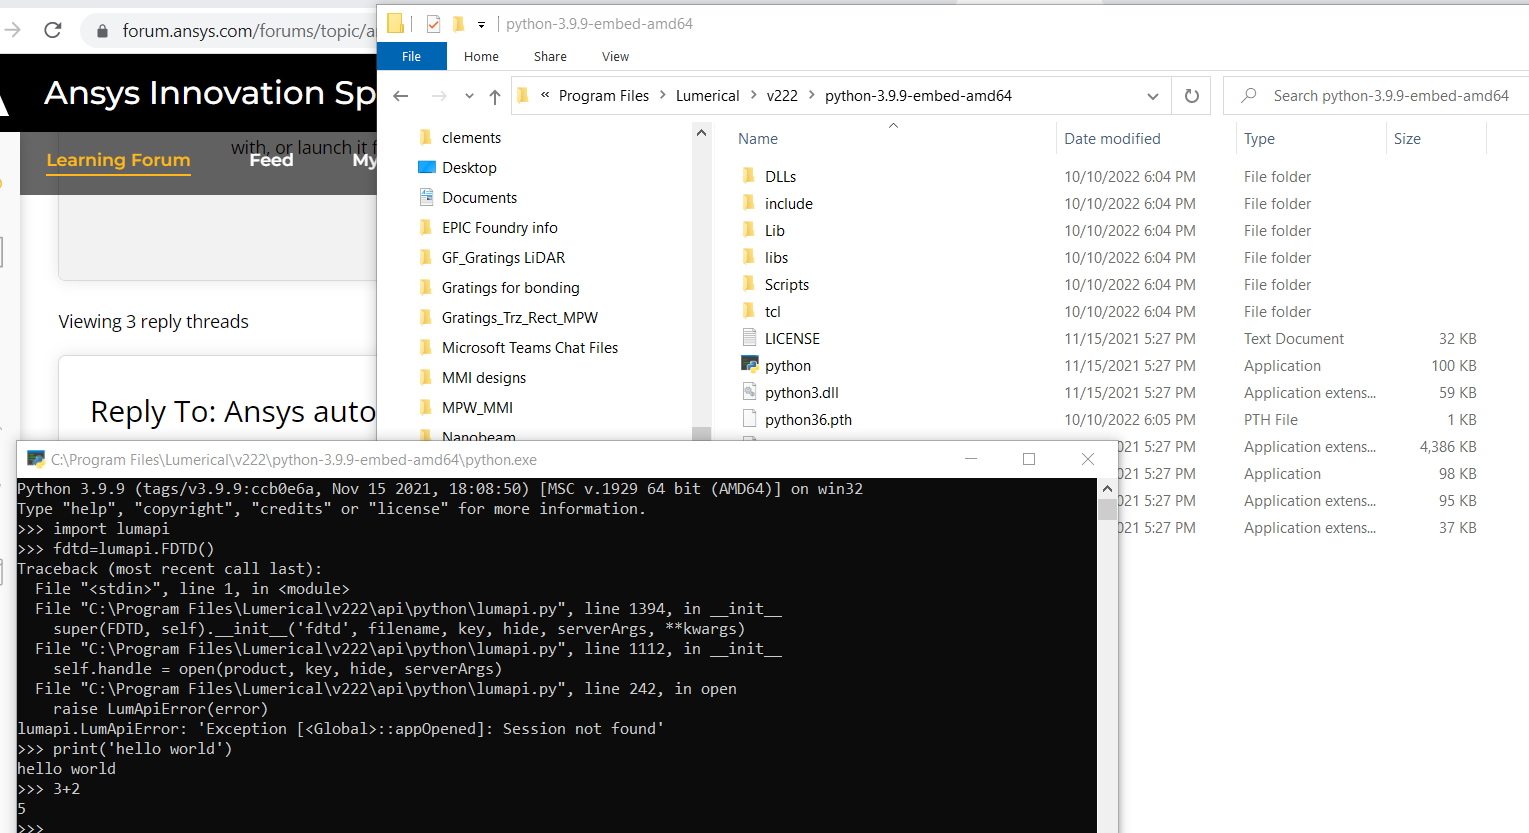The height and width of the screenshot is (833, 1529).
Task: Sort files by the Date modified column
Action: pos(1112,139)
